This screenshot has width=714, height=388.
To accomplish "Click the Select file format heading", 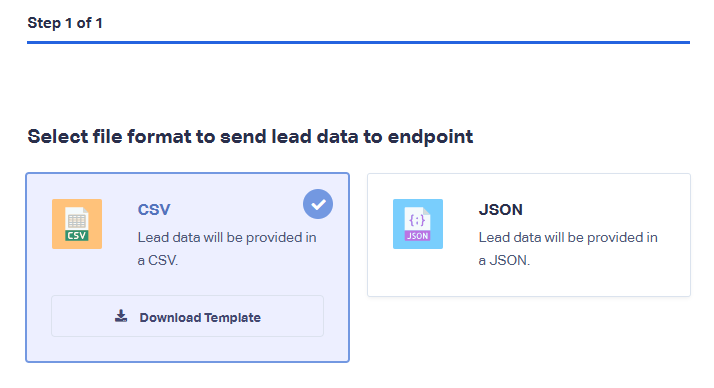I will point(250,137).
